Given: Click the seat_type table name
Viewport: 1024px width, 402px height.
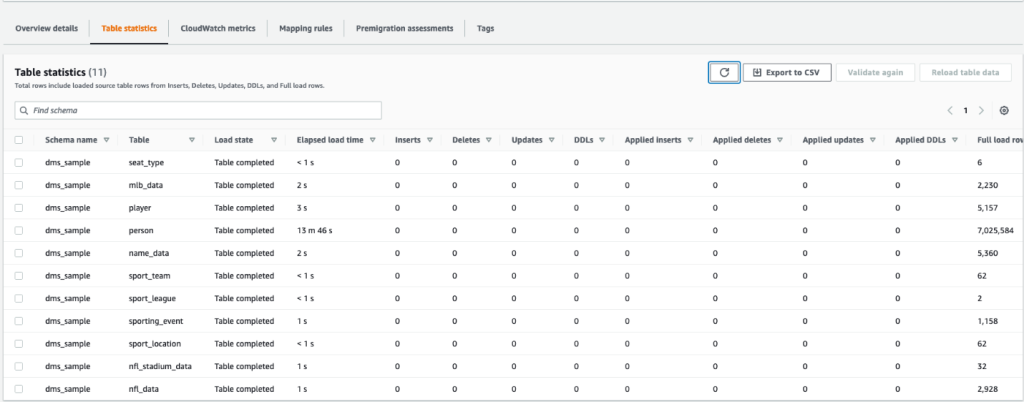Looking at the screenshot, I should pyautogui.click(x=146, y=162).
